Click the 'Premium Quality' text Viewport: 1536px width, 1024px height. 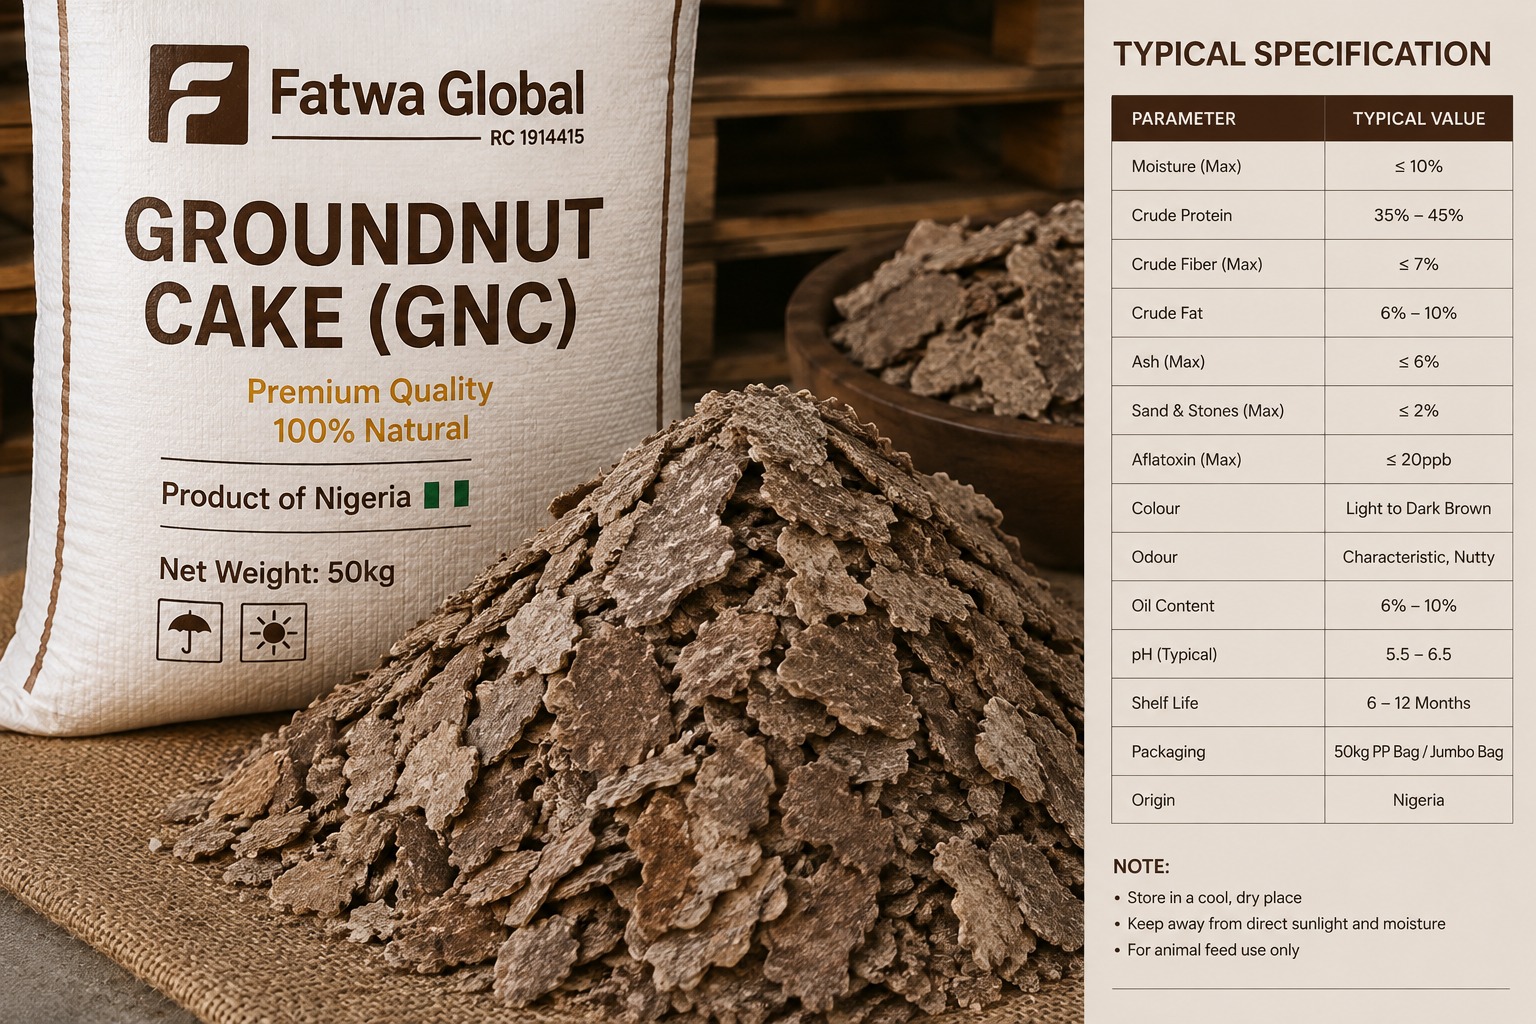click(370, 390)
